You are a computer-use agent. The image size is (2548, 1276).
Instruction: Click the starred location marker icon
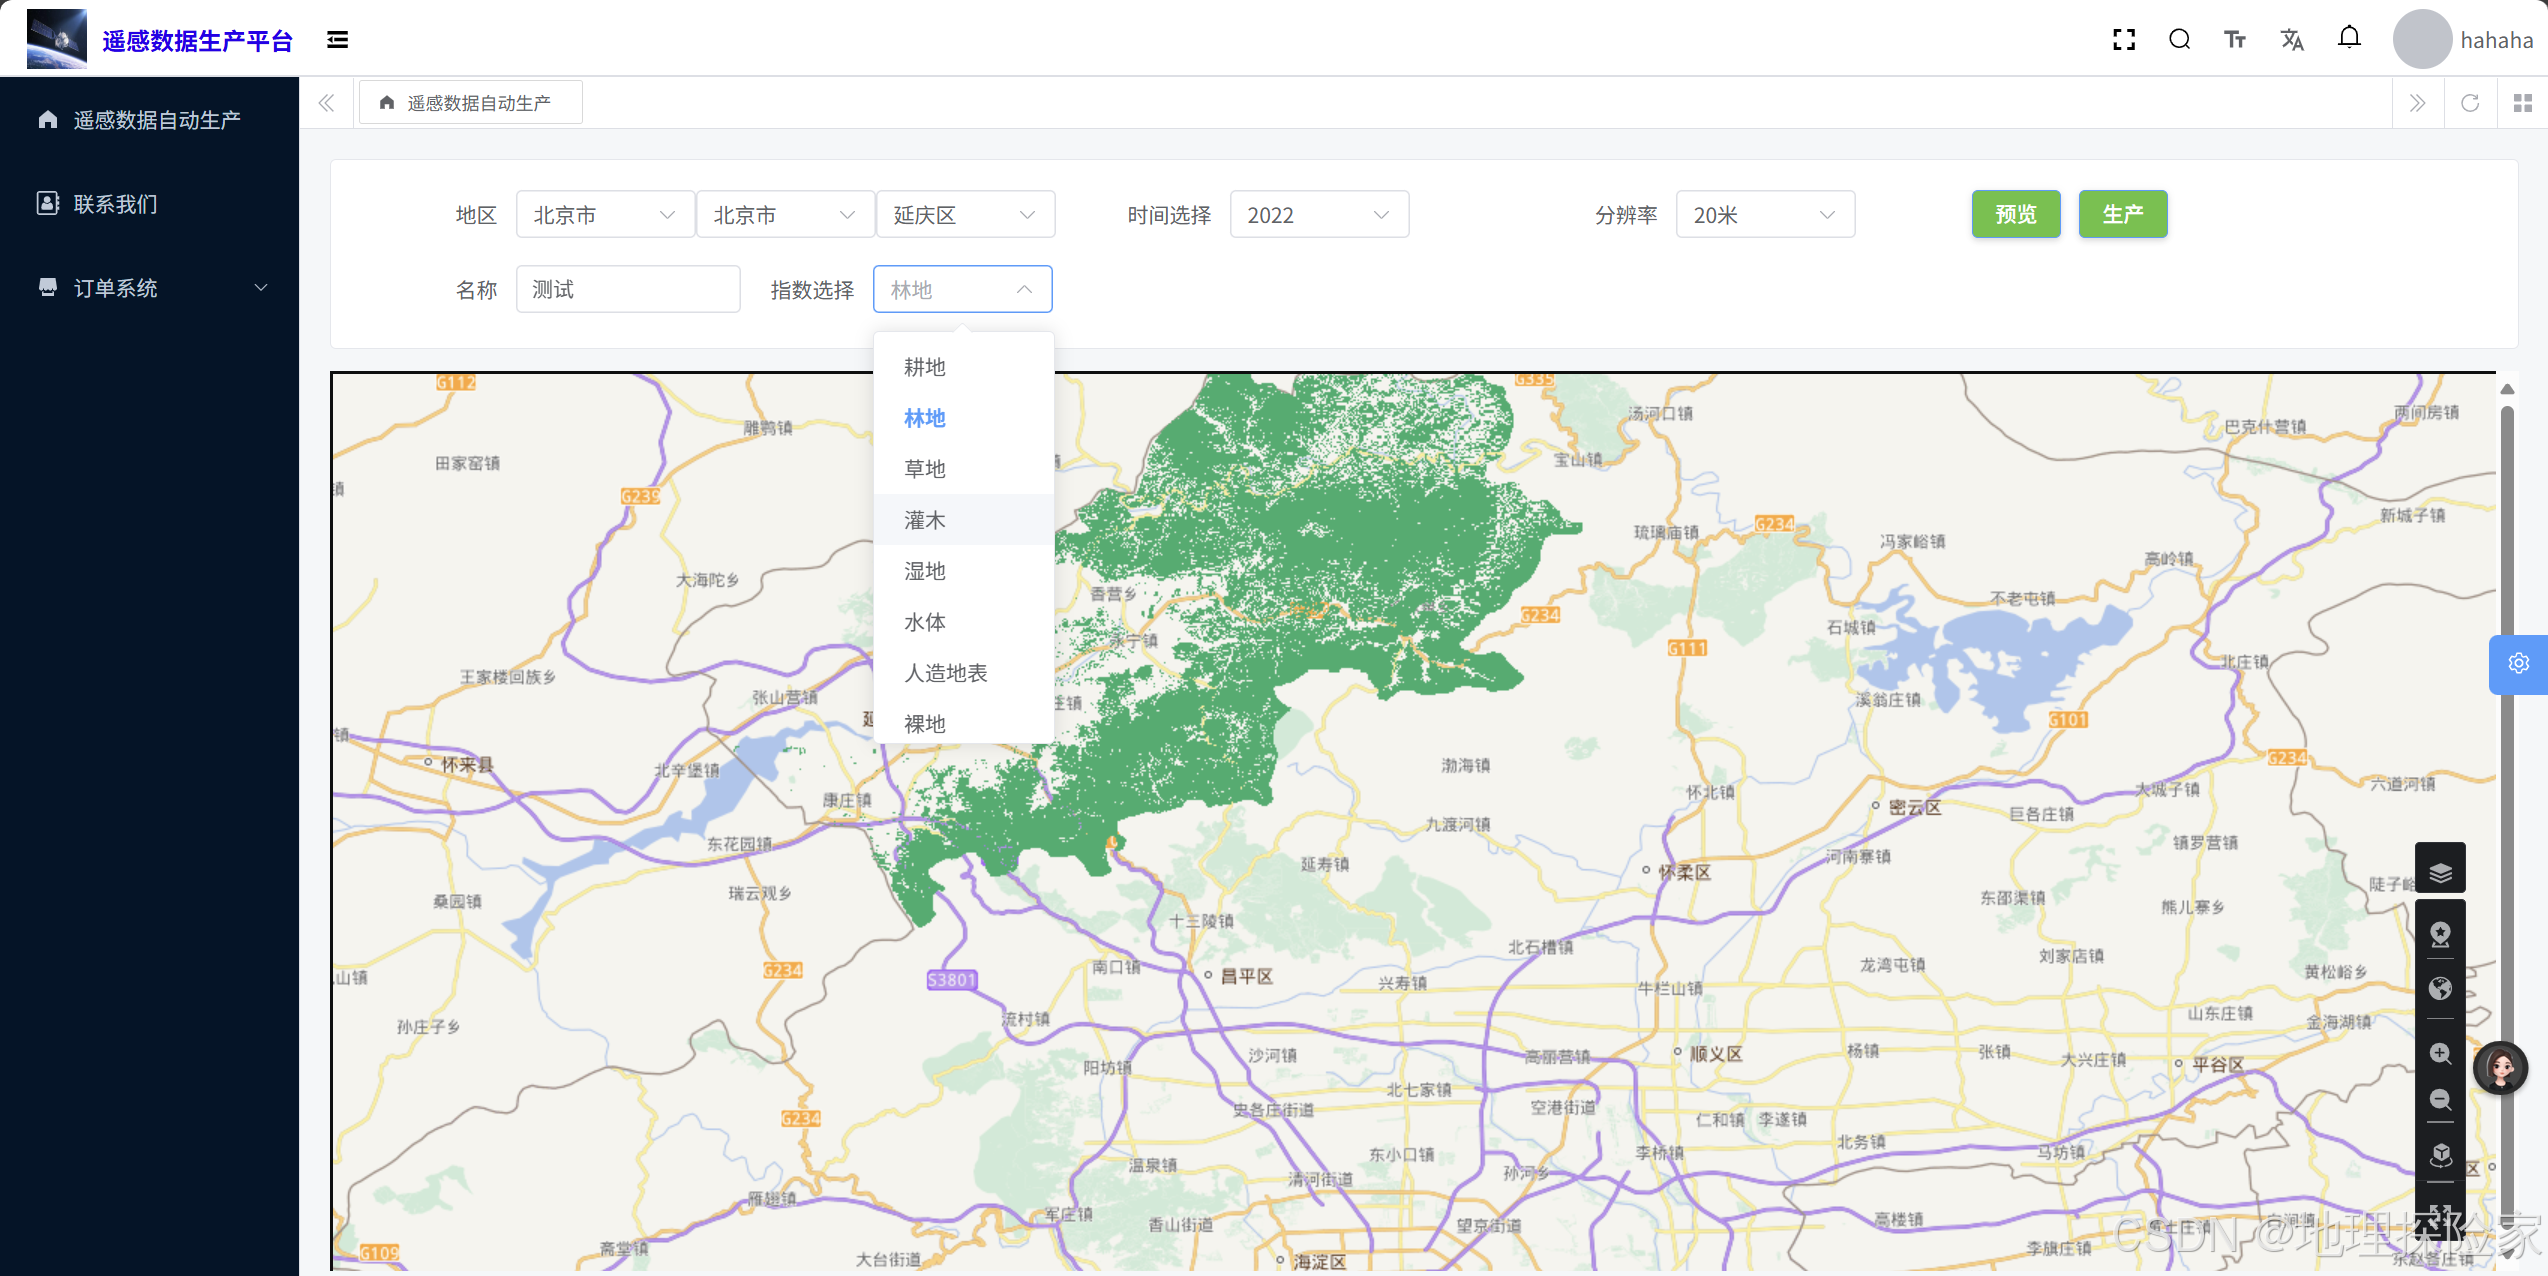click(x=2440, y=934)
